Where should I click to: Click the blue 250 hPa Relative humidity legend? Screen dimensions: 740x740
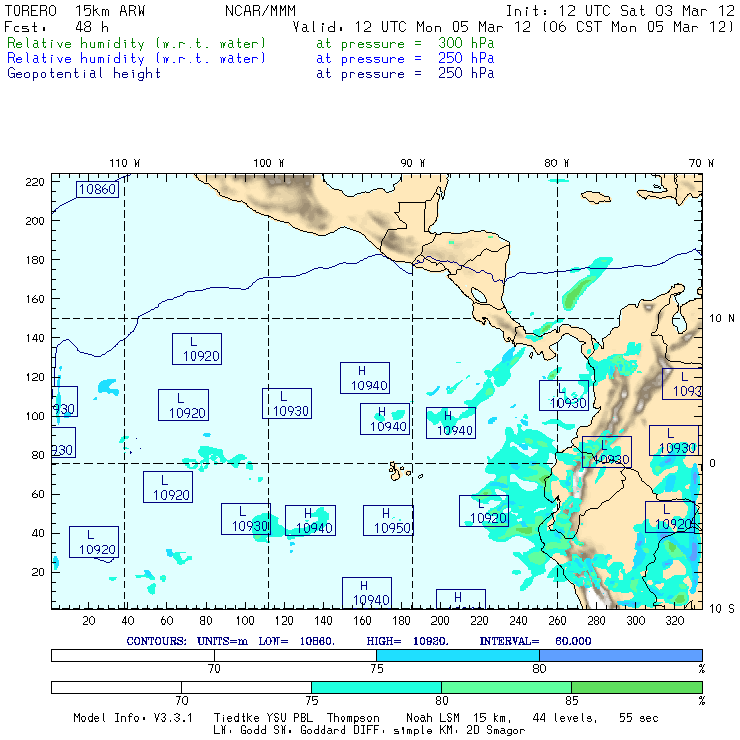[137, 59]
